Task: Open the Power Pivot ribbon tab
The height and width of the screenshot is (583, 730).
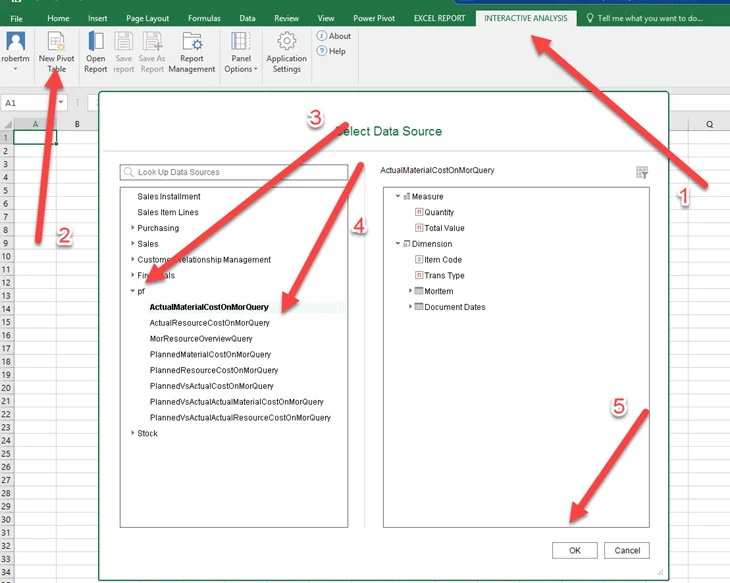Action: tap(374, 18)
